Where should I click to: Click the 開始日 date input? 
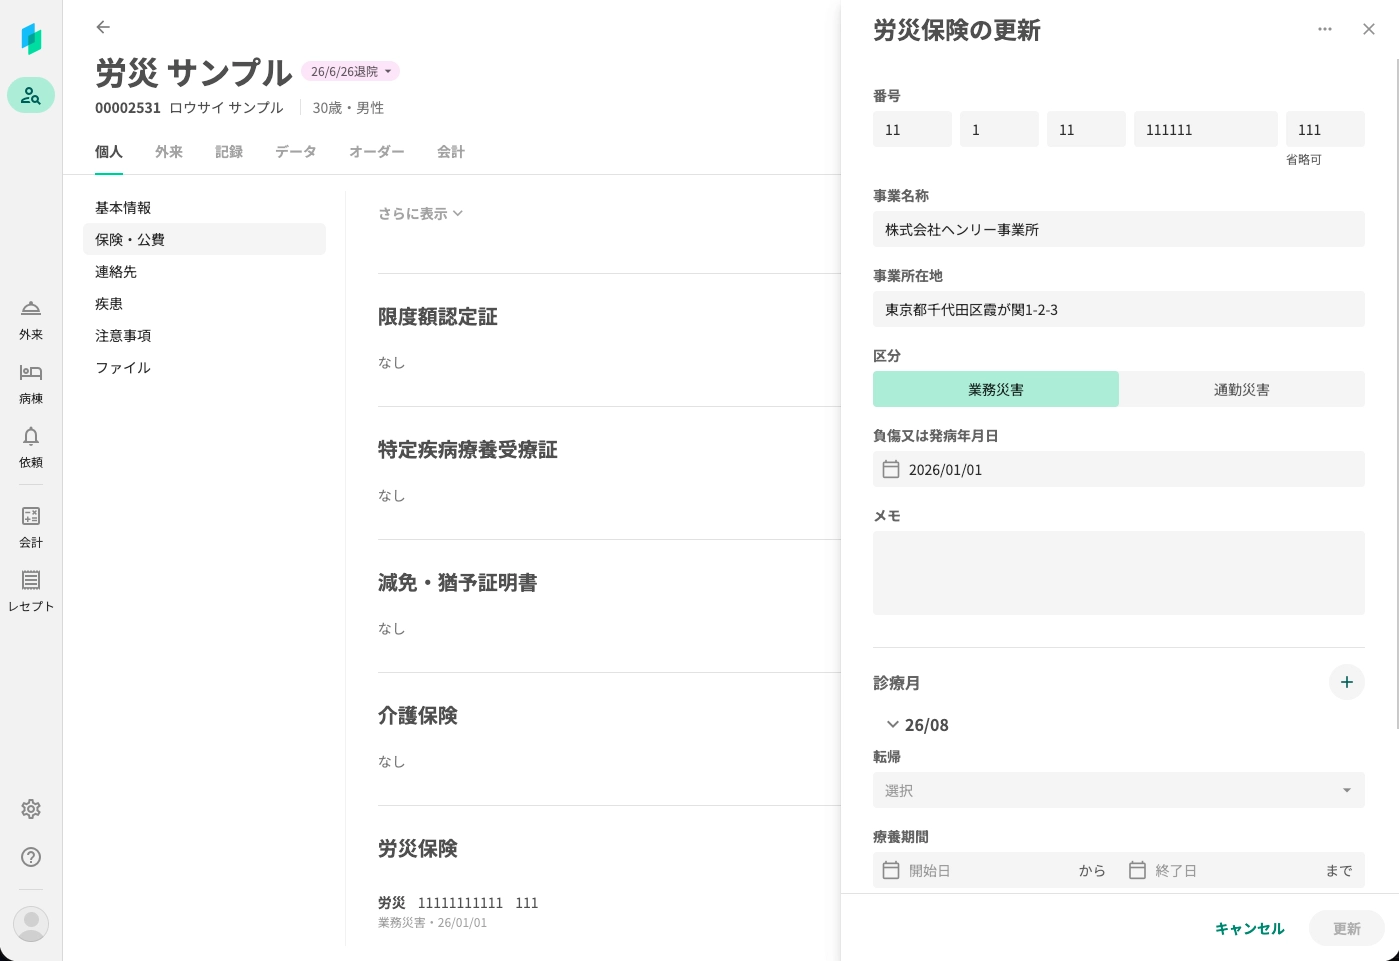point(985,870)
